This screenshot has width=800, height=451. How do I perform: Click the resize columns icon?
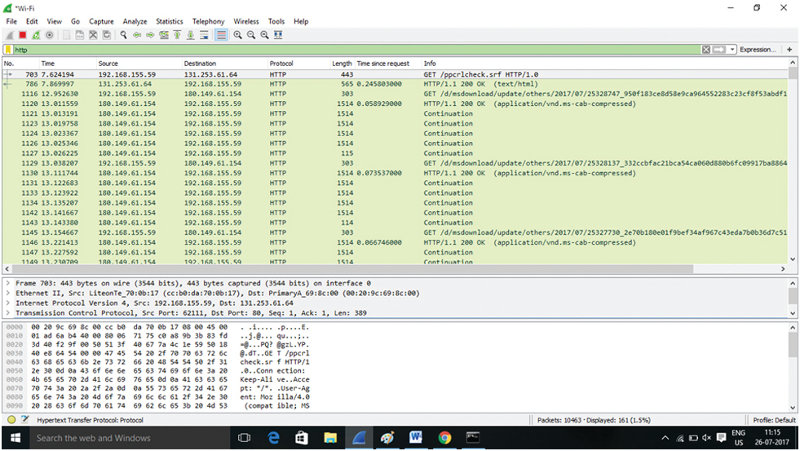(279, 34)
